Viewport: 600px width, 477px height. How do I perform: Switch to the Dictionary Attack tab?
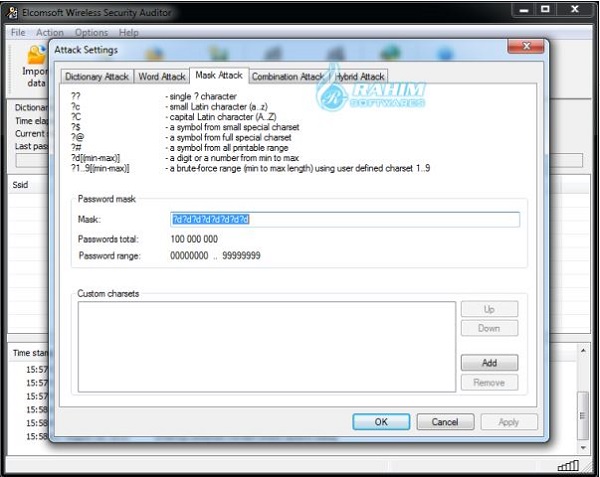(x=97, y=77)
